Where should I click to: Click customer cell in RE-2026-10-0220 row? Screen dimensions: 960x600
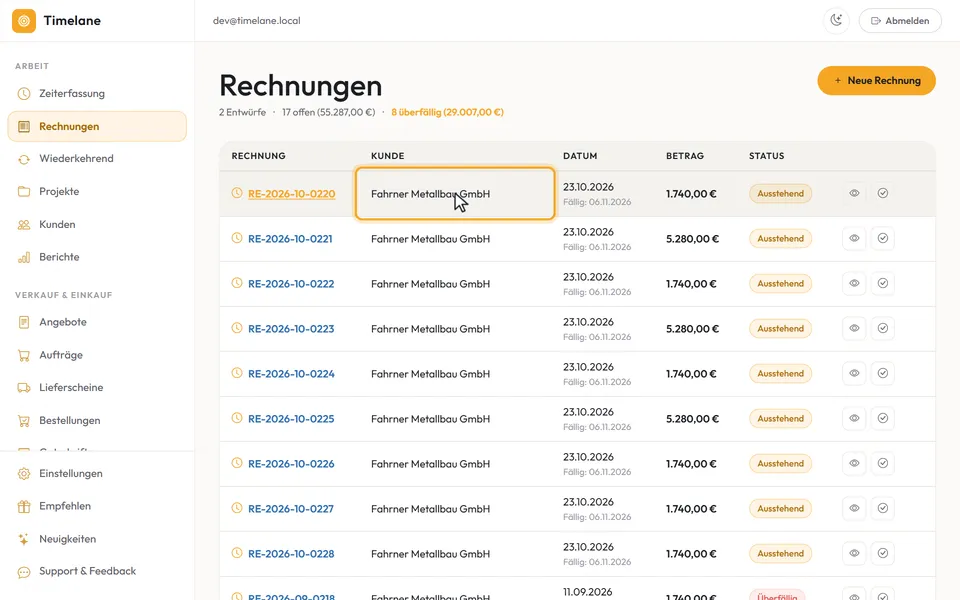pos(455,193)
